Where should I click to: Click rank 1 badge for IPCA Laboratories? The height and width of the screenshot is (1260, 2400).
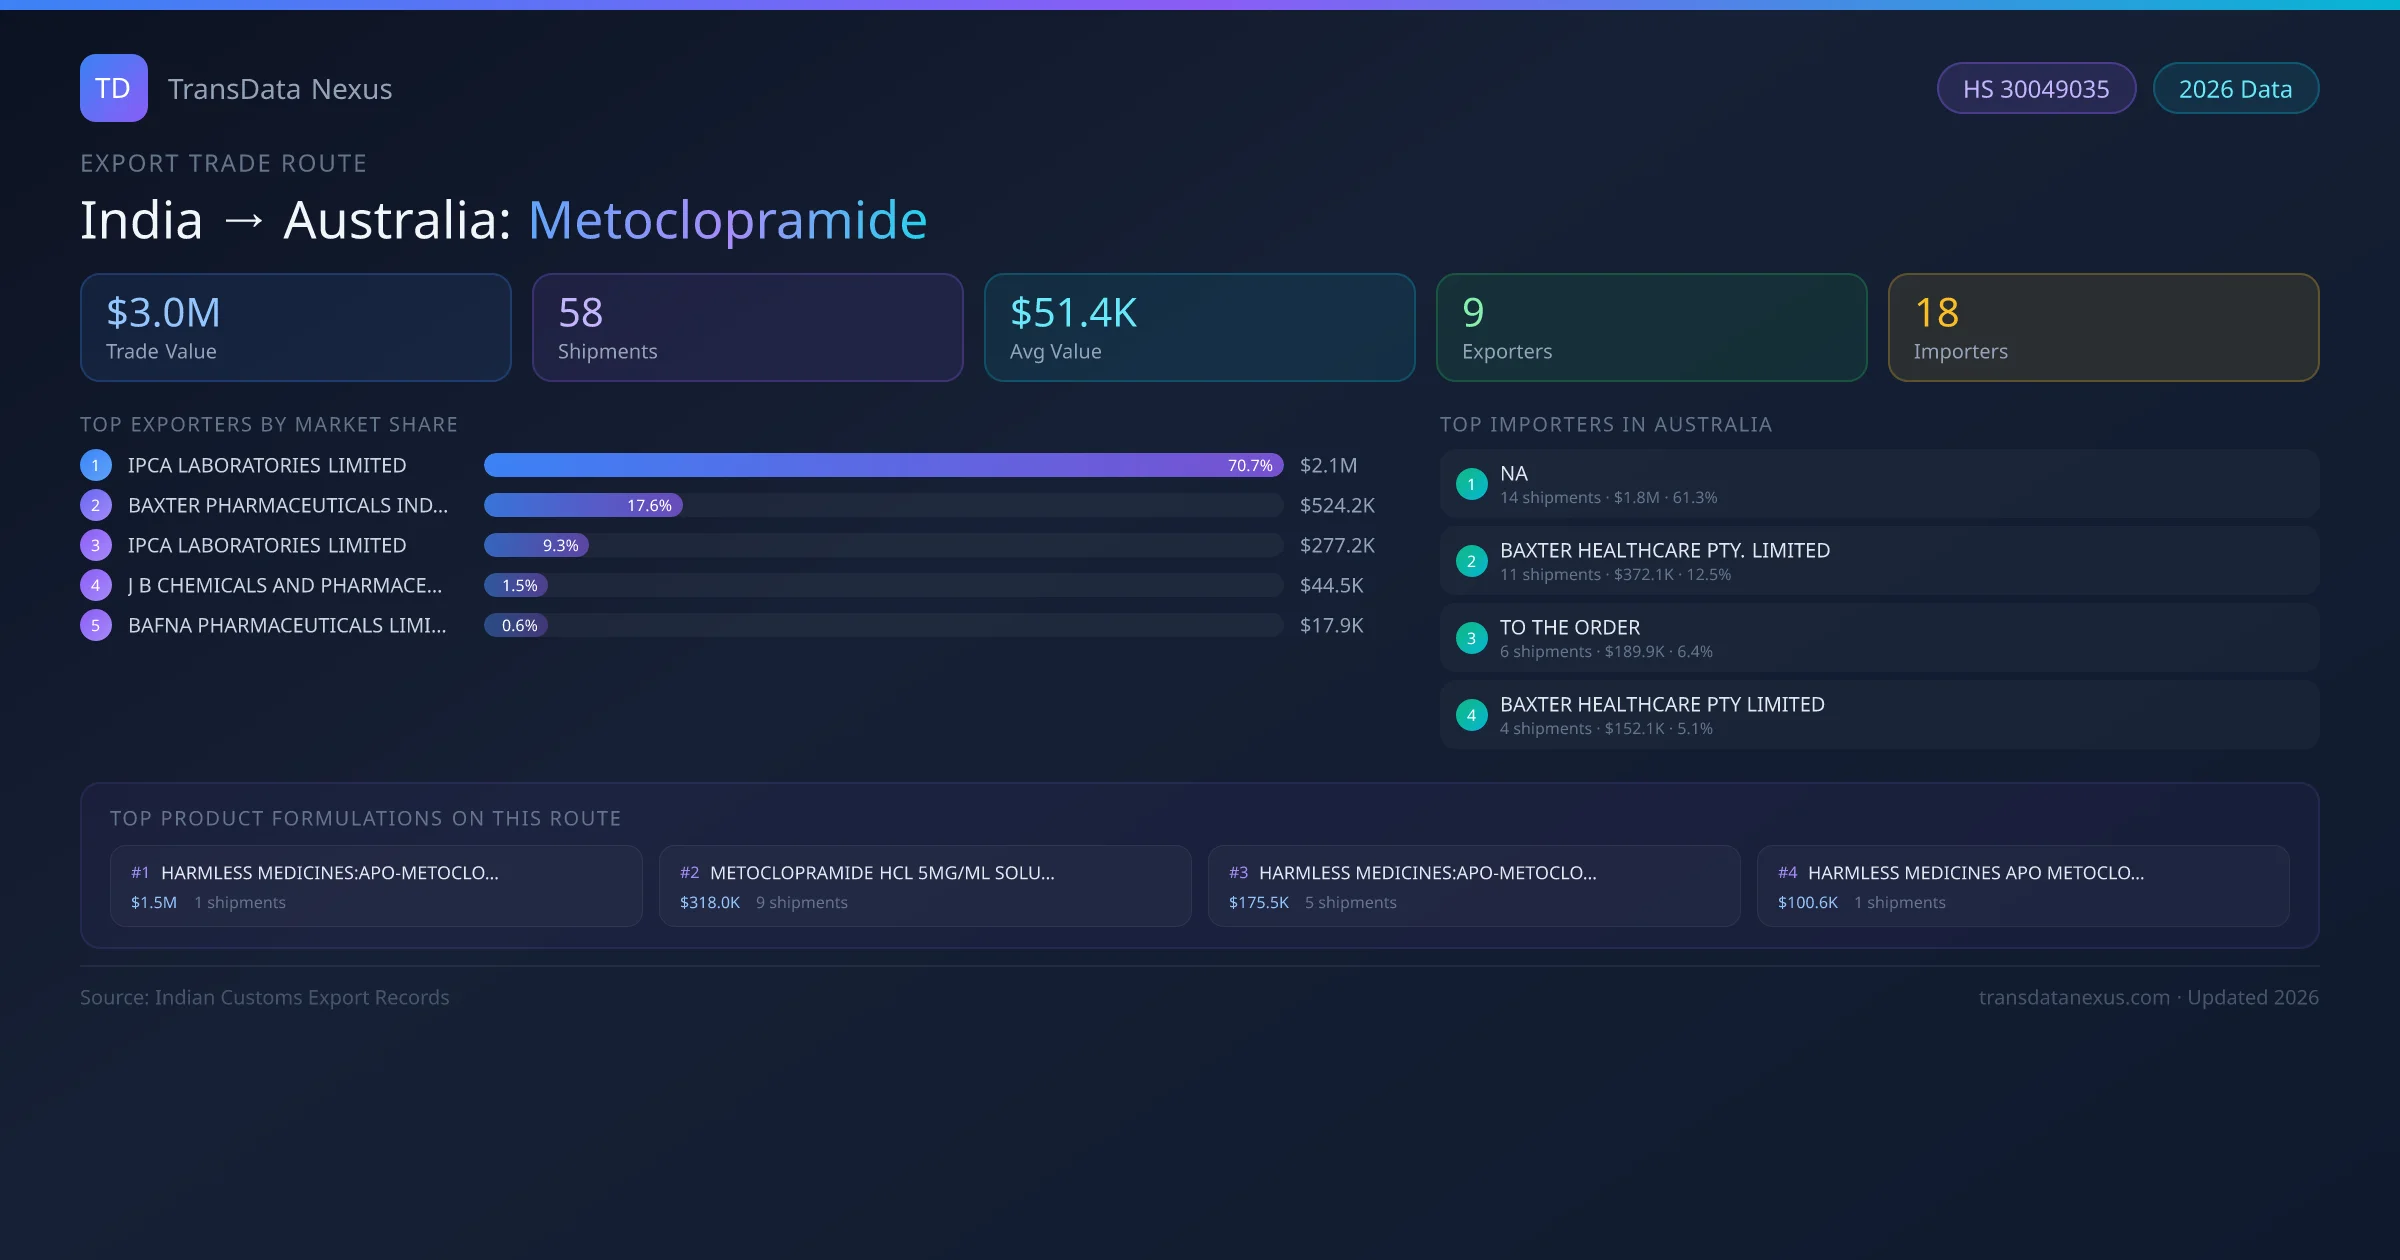click(95, 465)
